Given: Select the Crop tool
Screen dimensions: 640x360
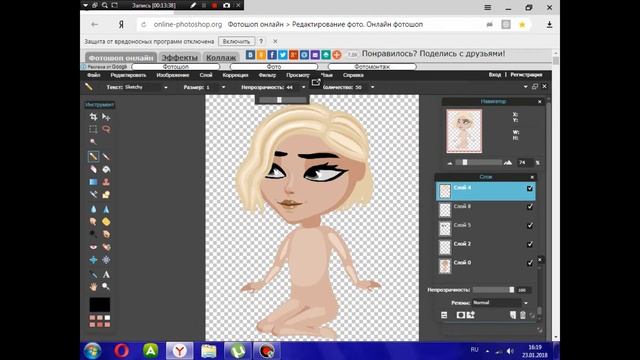Looking at the screenshot, I should click(93, 117).
